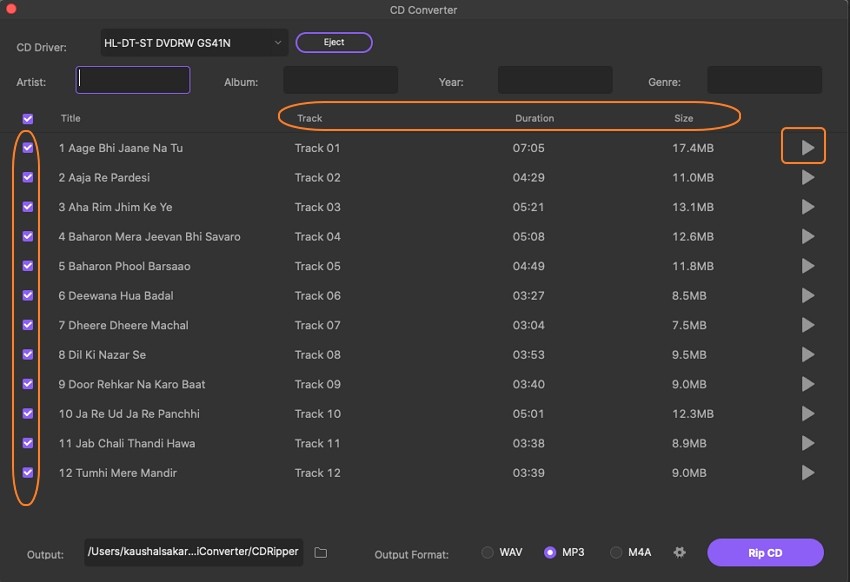Open output format settings gear
Image resolution: width=850 pixels, height=582 pixels.
[x=680, y=553]
